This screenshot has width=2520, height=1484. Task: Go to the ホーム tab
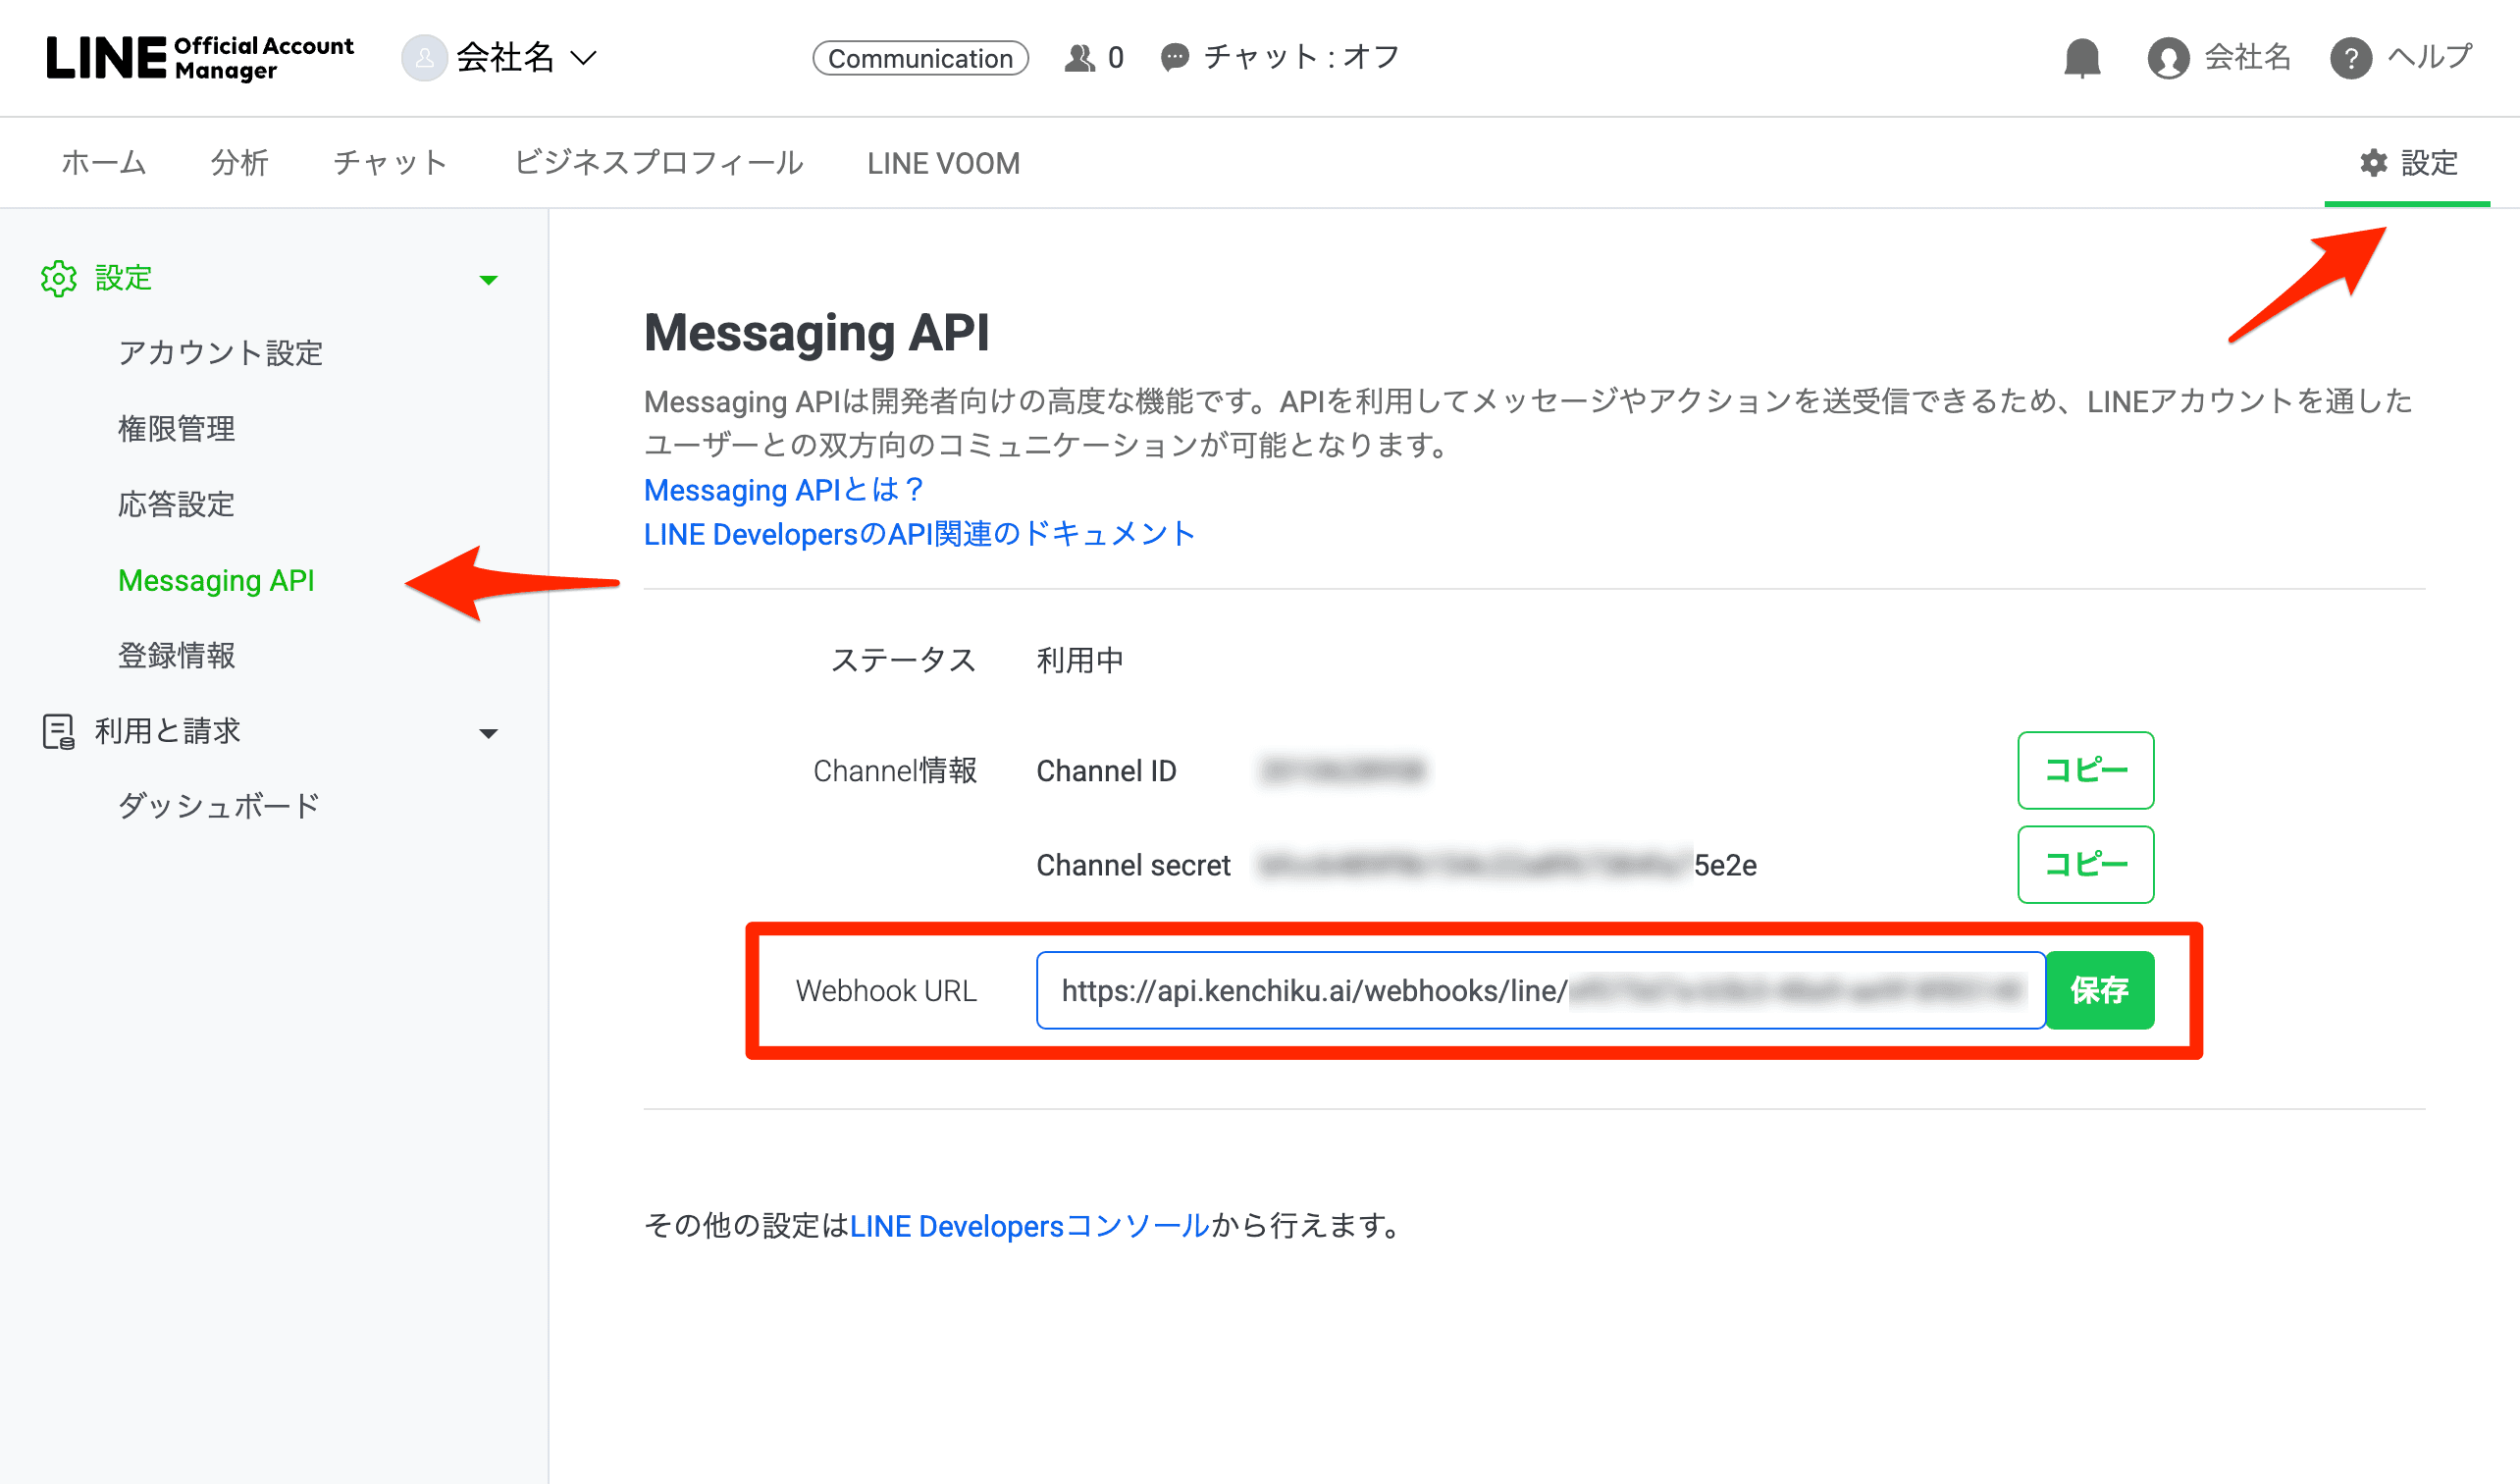point(104,163)
